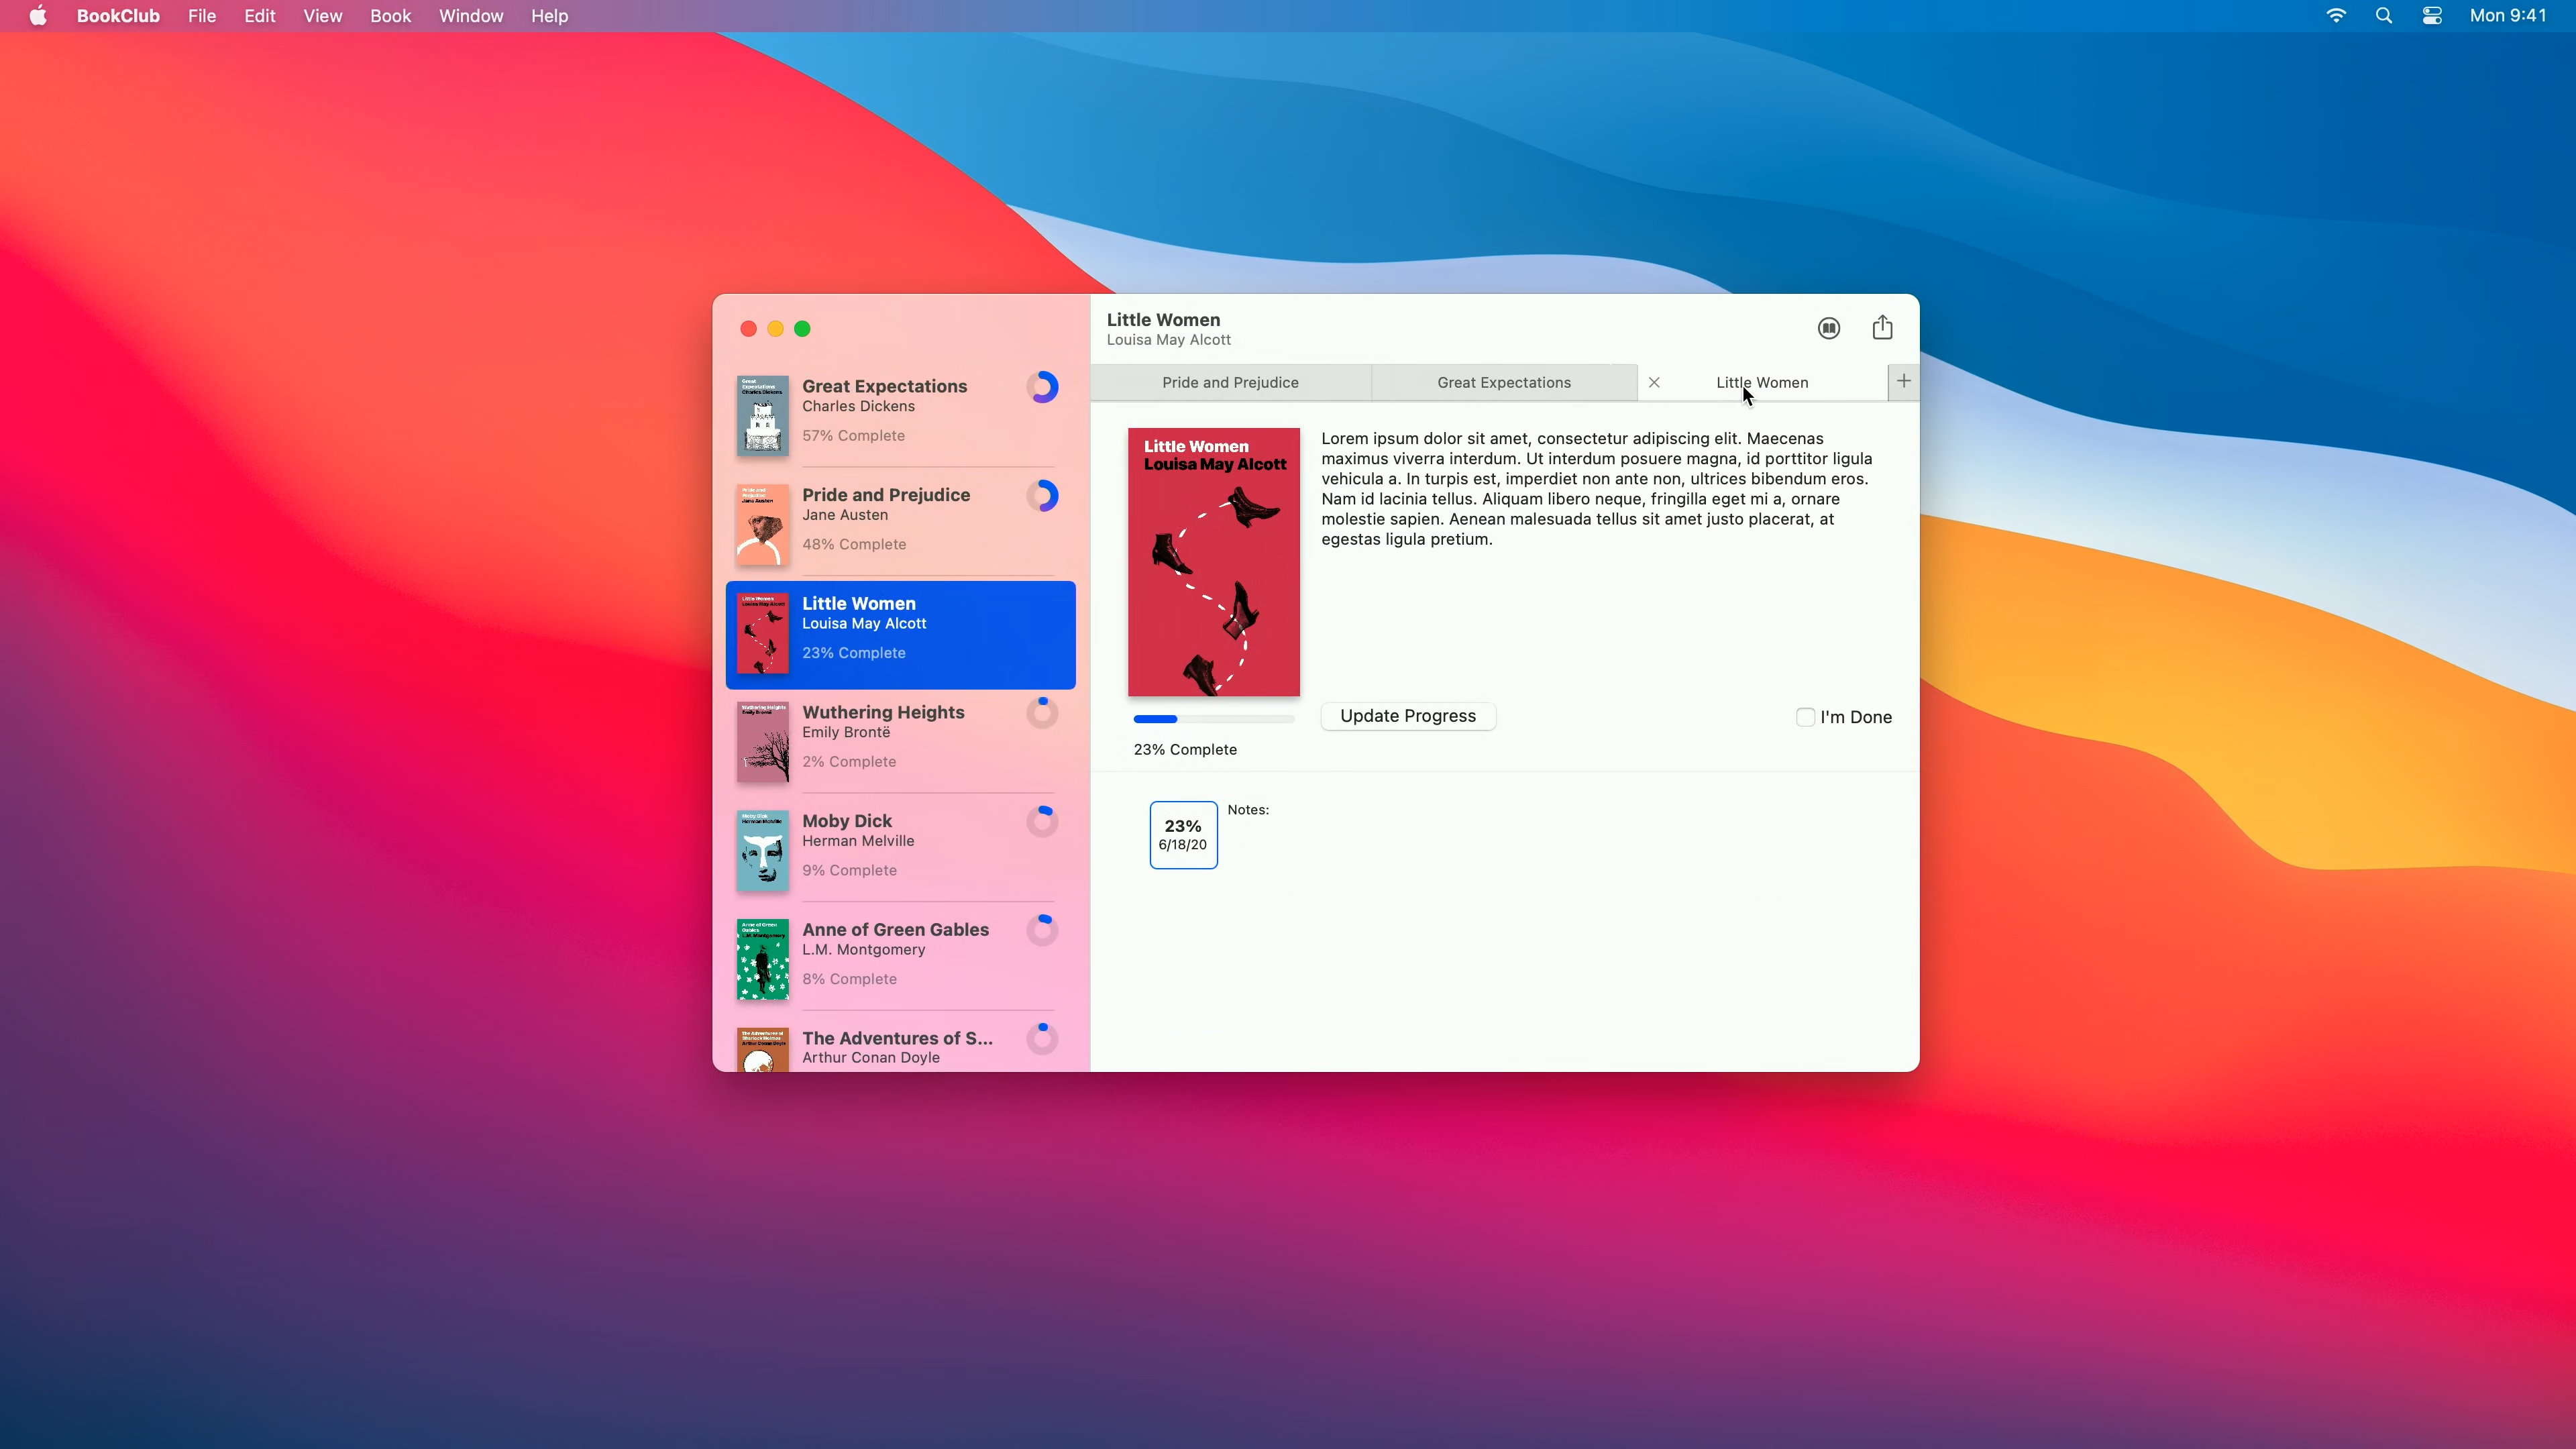Screen dimensions: 2576x1449
Task: Close the Little Women tab
Action: (1654, 382)
